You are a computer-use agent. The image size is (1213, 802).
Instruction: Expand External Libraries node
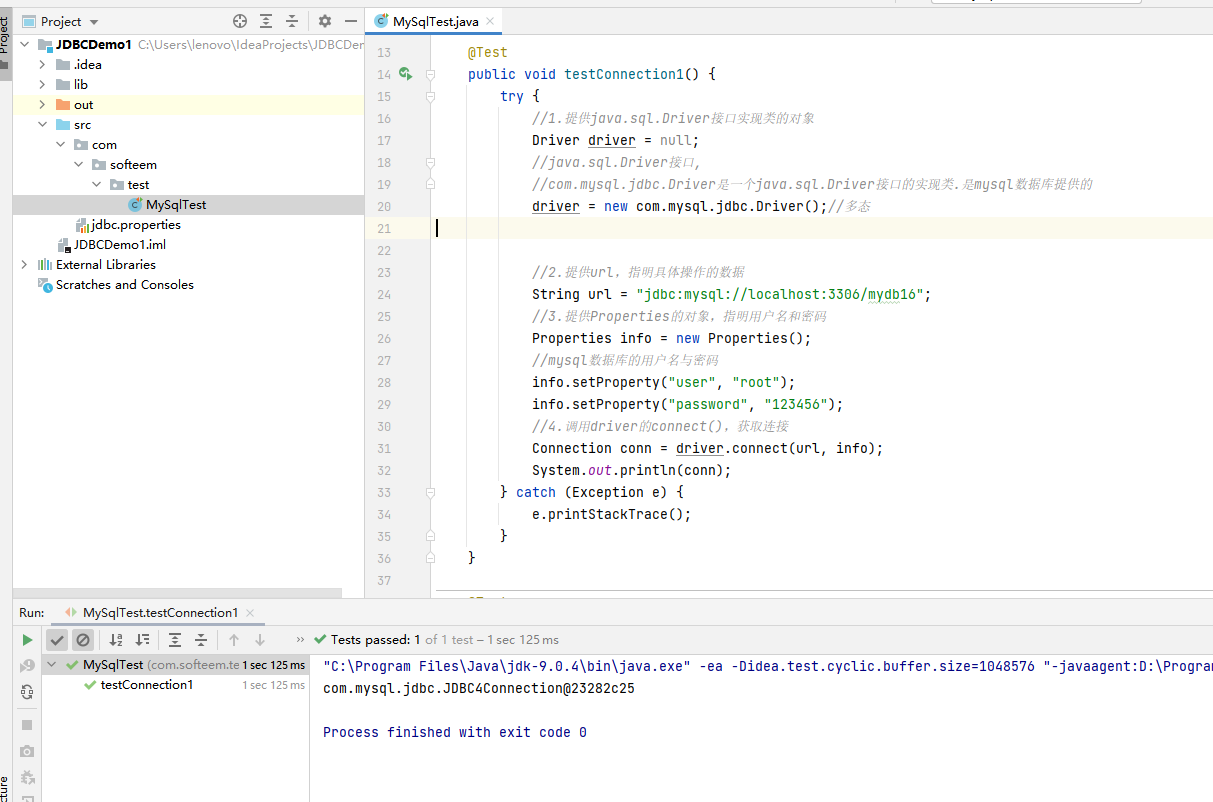24,265
